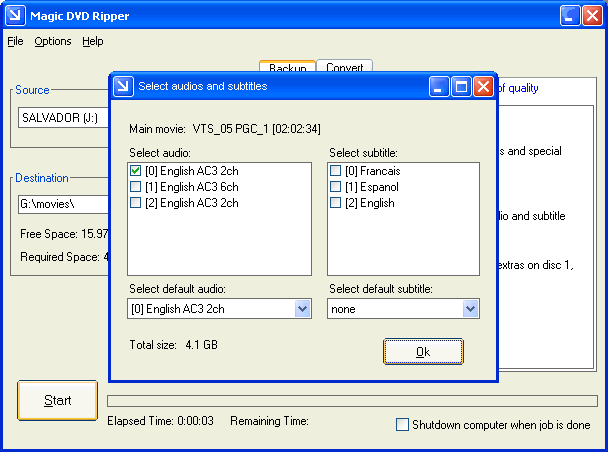Click the Total size 4.1 GB text

click(x=173, y=345)
